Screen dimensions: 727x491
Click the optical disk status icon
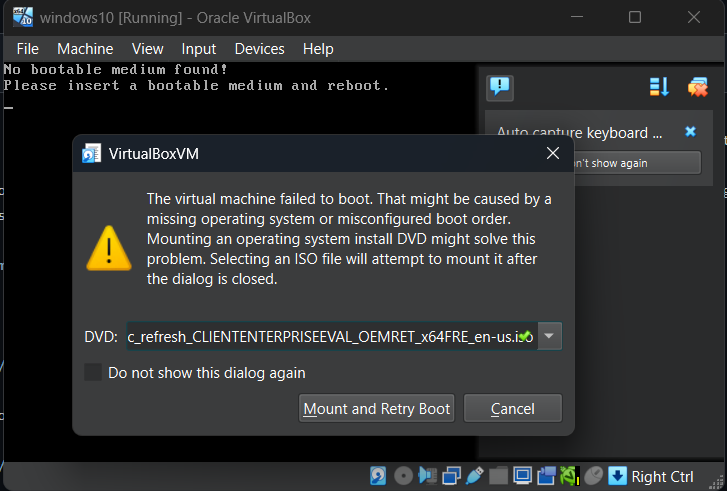point(403,476)
